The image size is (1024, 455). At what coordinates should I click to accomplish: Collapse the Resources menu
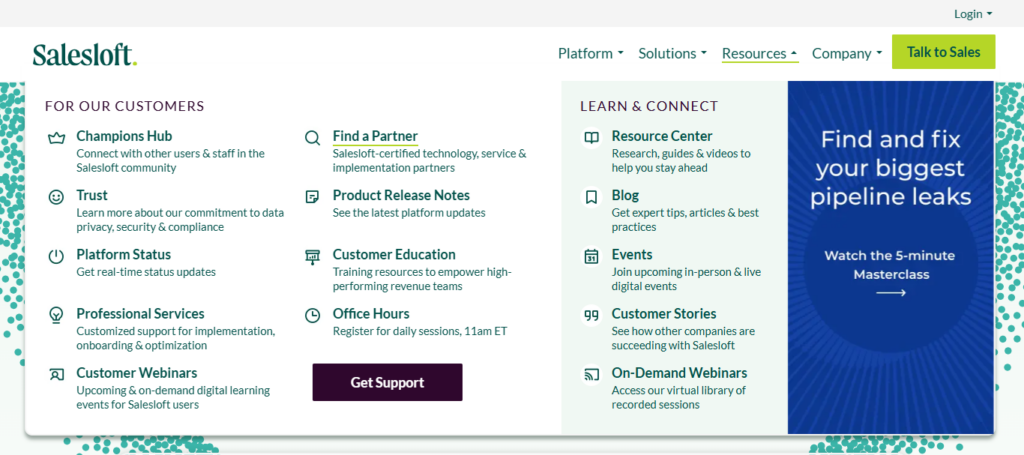[x=760, y=53]
